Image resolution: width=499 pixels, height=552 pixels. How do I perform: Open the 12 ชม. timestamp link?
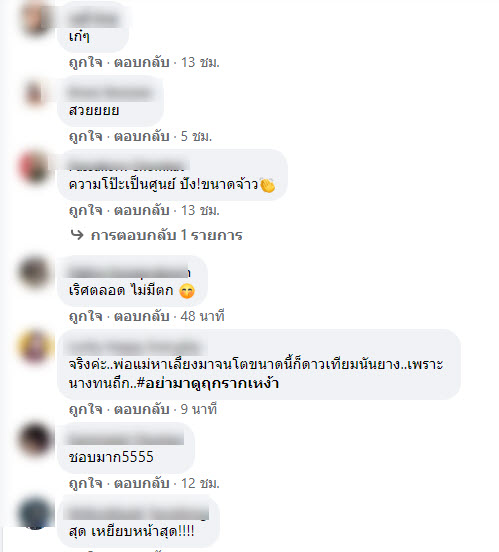[x=200, y=483]
